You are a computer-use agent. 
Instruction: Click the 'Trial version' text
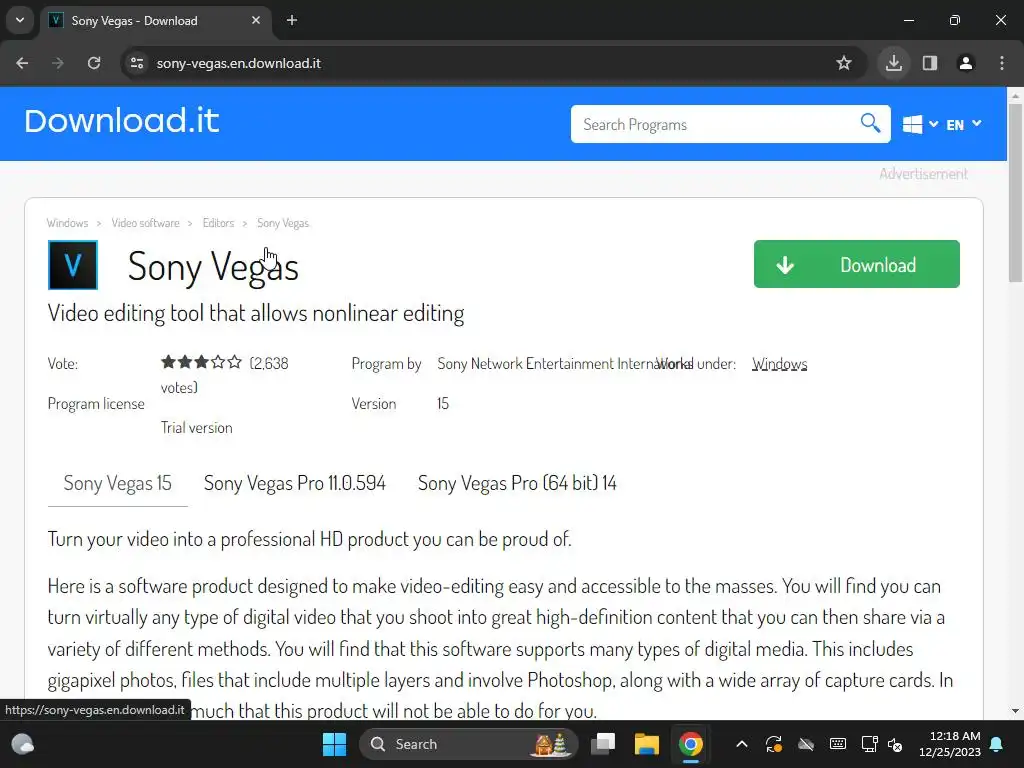coord(197,428)
